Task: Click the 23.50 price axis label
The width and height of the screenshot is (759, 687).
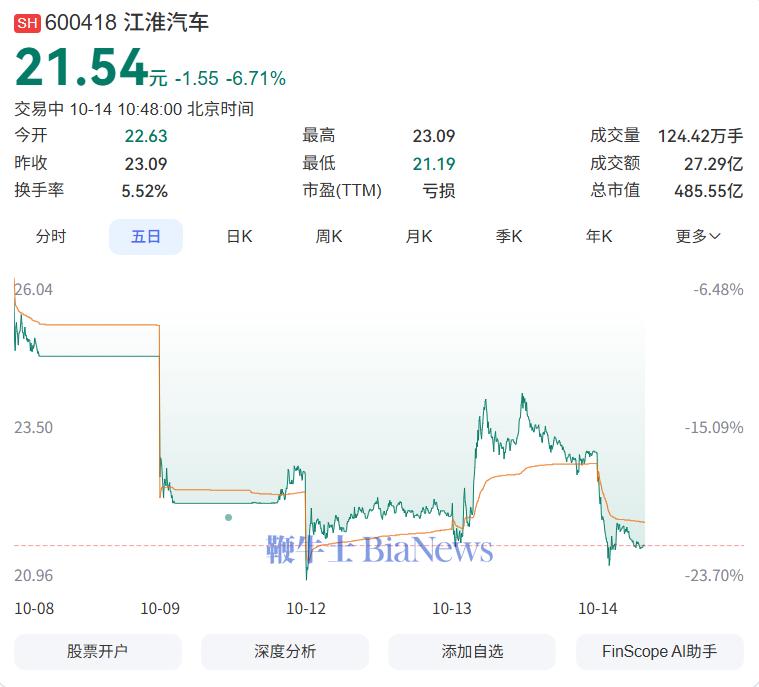Action: [x=33, y=427]
